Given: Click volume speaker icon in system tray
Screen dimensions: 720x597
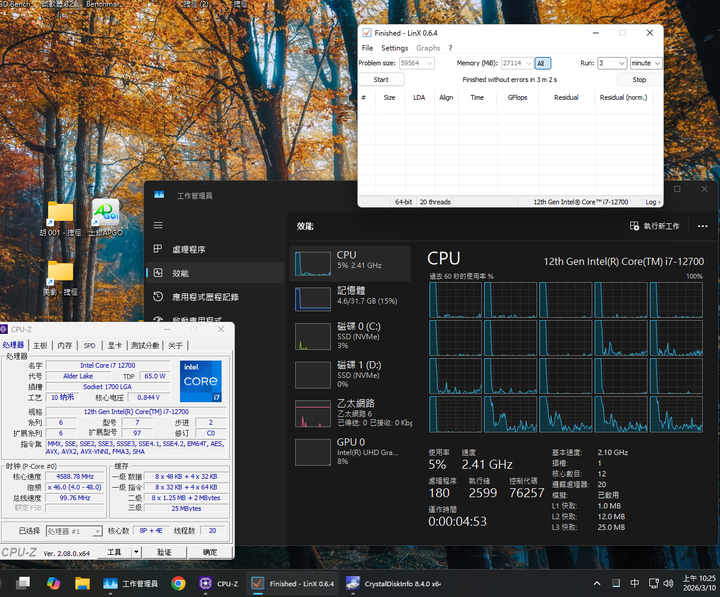Looking at the screenshot, I should pyautogui.click(x=668, y=583).
